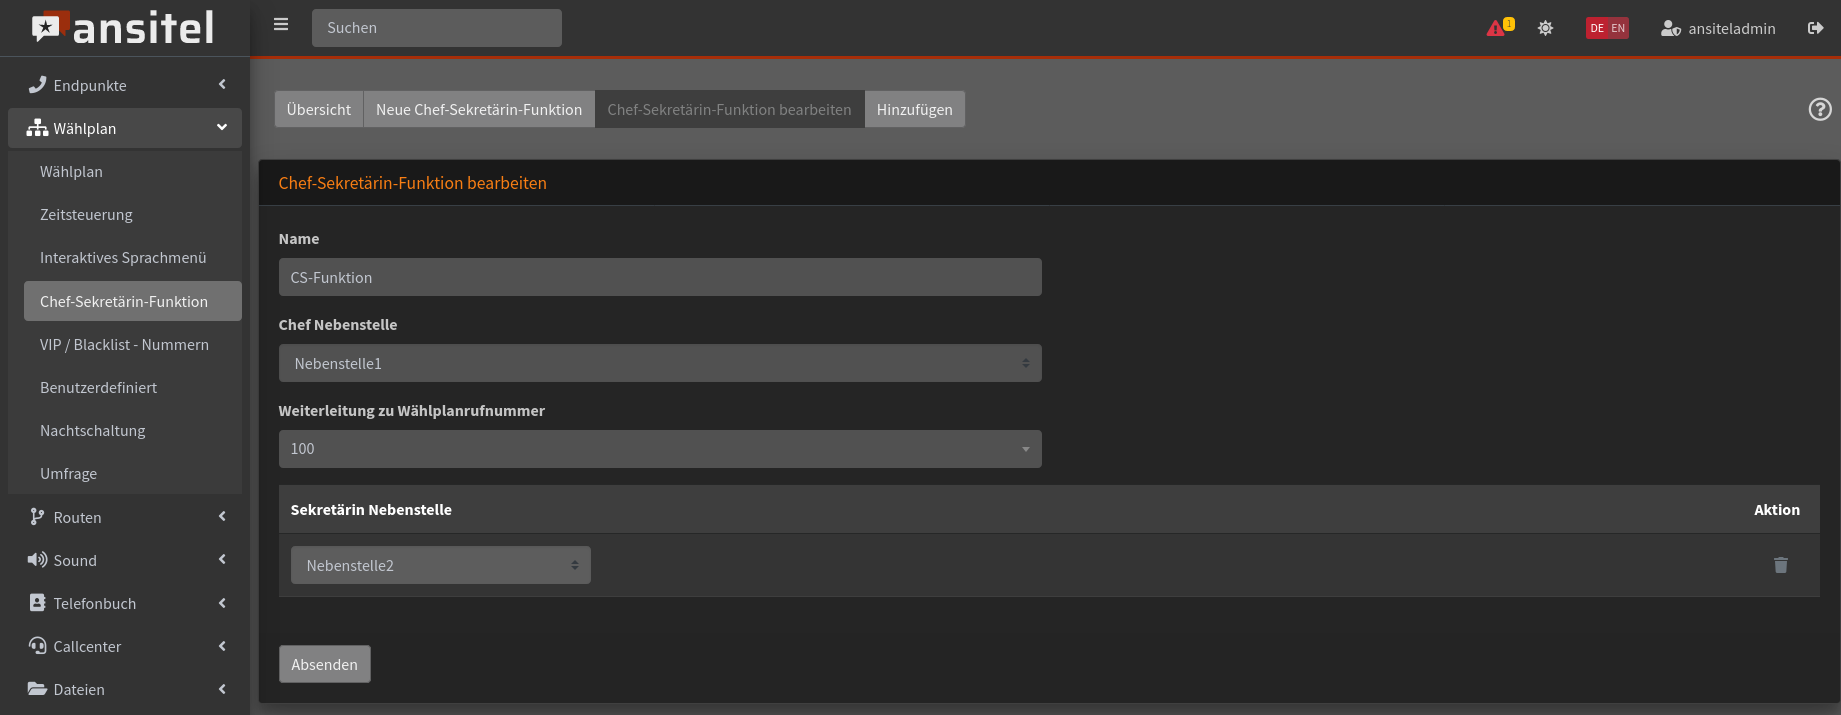This screenshot has width=1841, height=715.
Task: Click the Hinzufügen button
Action: tap(914, 109)
